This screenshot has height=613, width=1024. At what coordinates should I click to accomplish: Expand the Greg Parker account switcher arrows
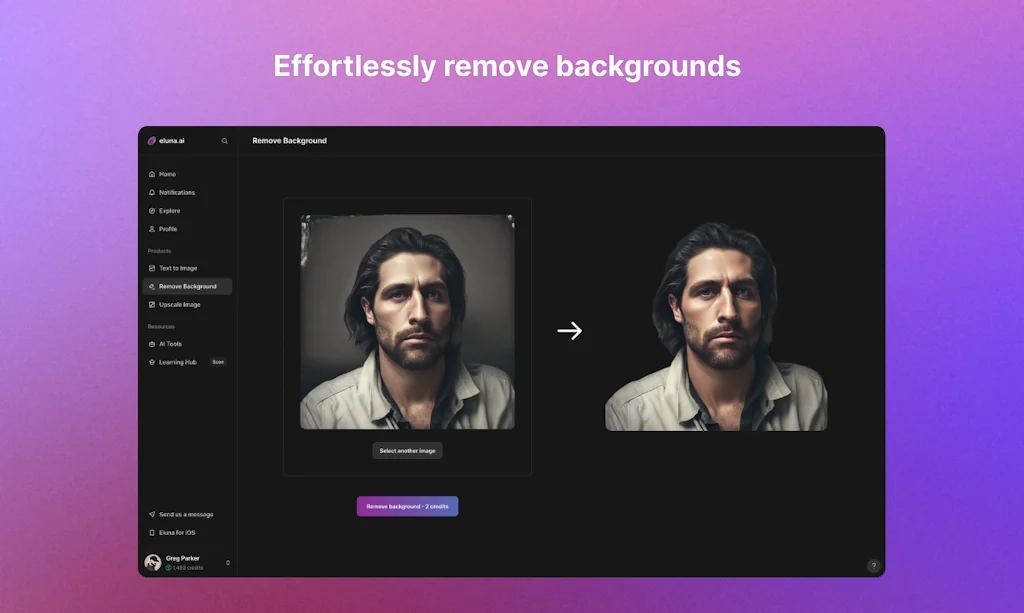228,563
